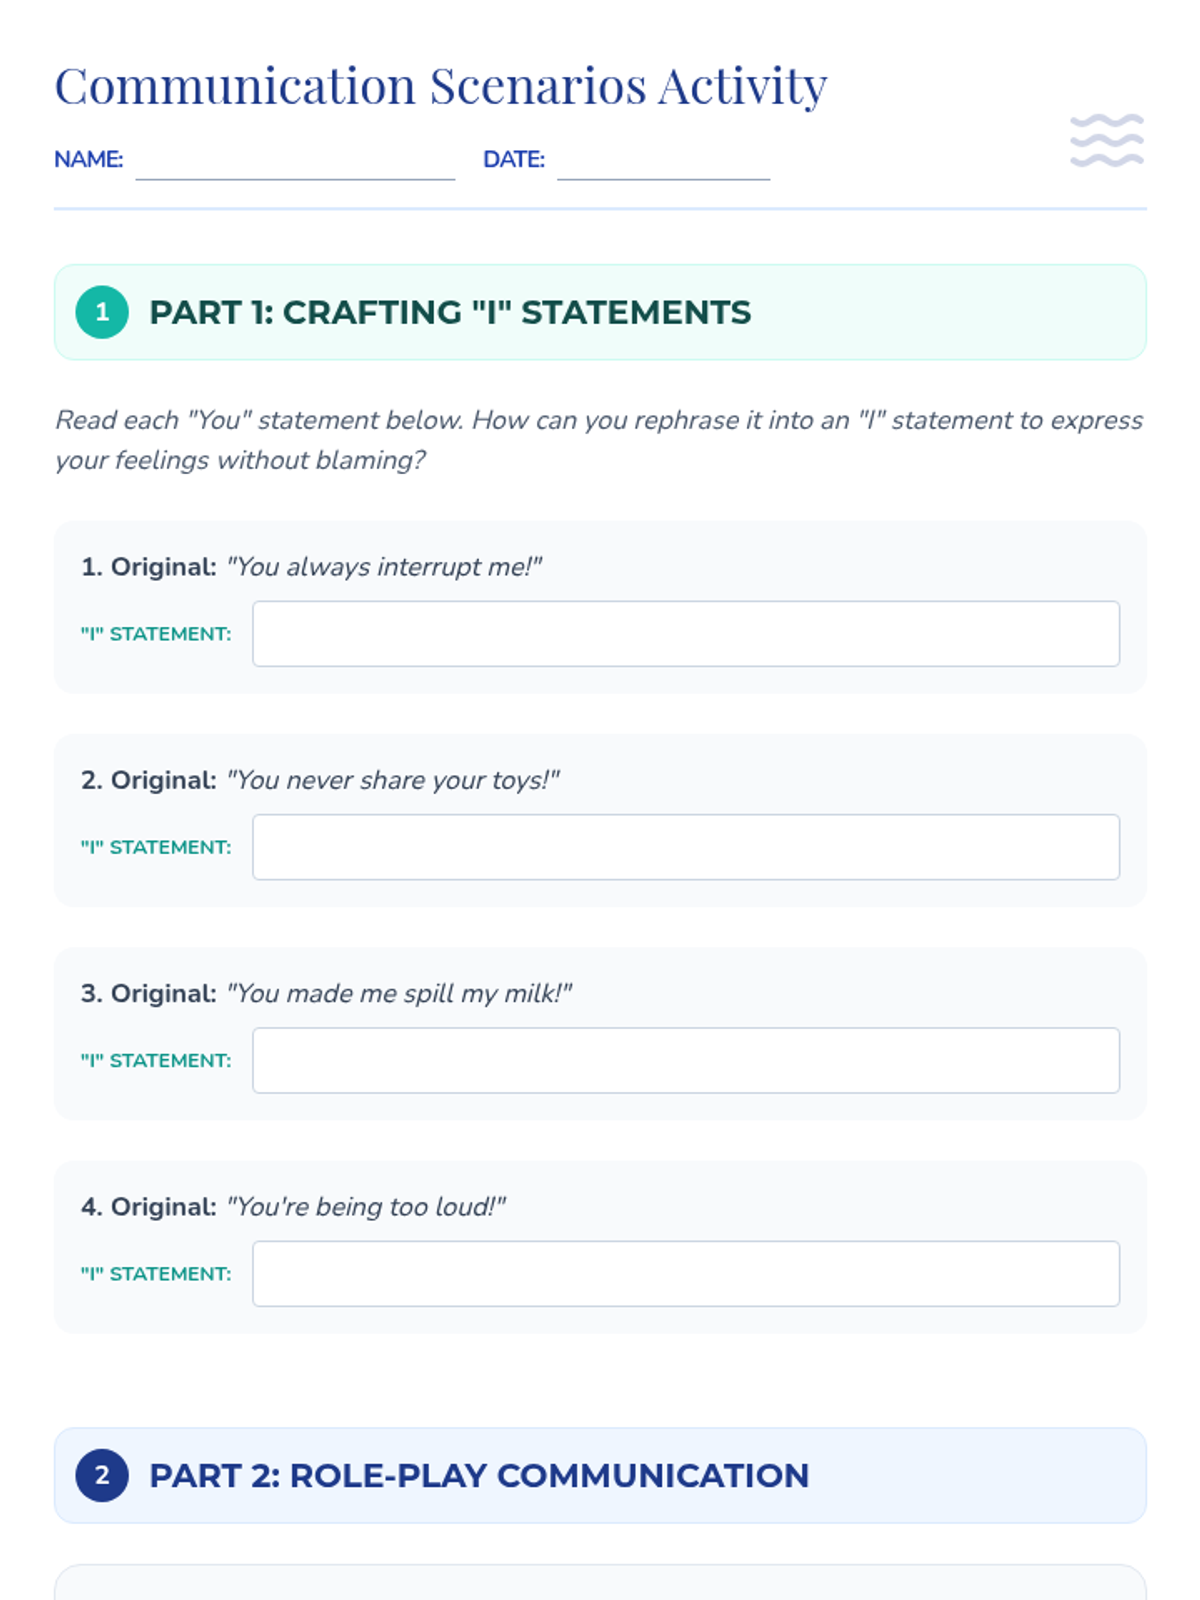Click the Communication Scenarios Activity title
The width and height of the screenshot is (1200, 1600).
[x=441, y=86]
